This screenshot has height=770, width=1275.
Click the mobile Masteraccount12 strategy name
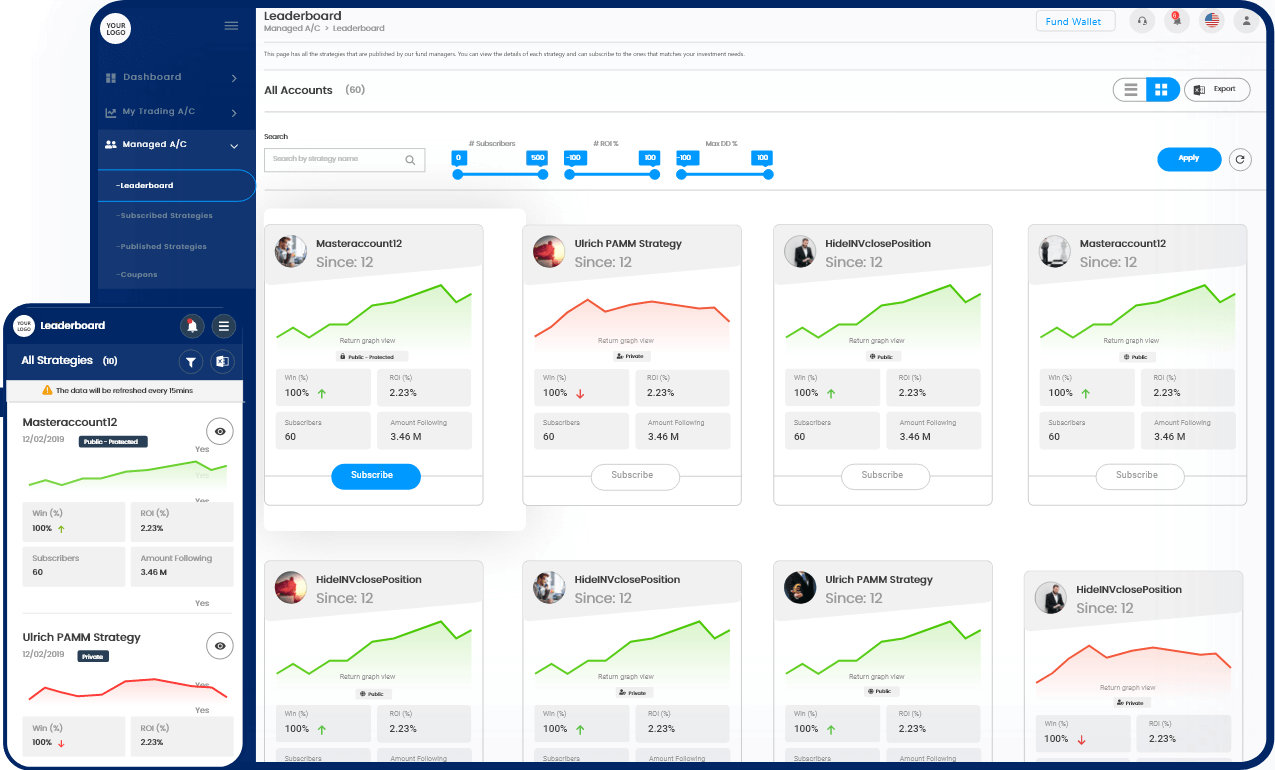coord(70,423)
